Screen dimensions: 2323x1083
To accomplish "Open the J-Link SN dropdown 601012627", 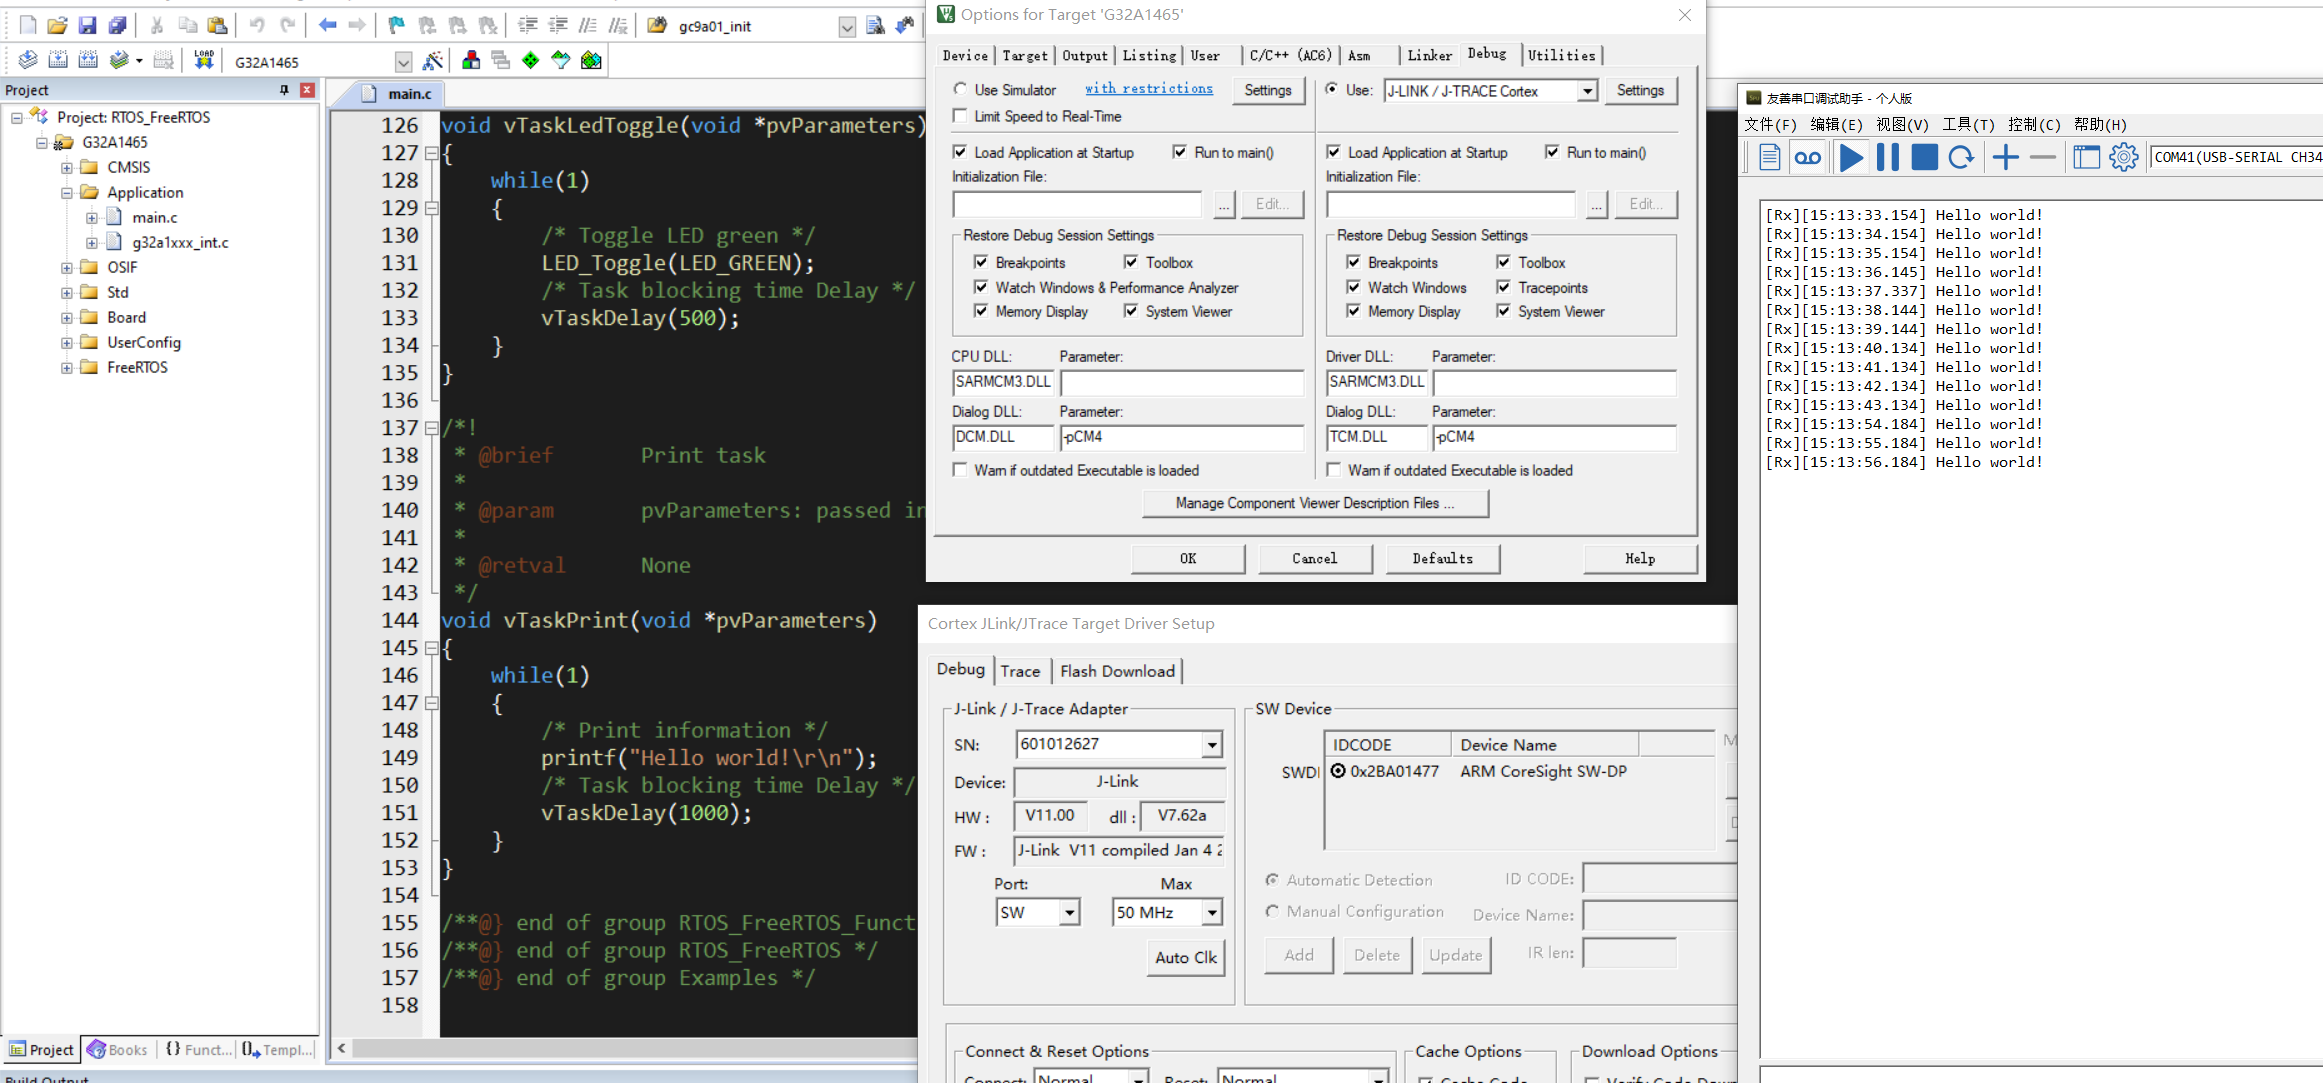I will (1212, 745).
